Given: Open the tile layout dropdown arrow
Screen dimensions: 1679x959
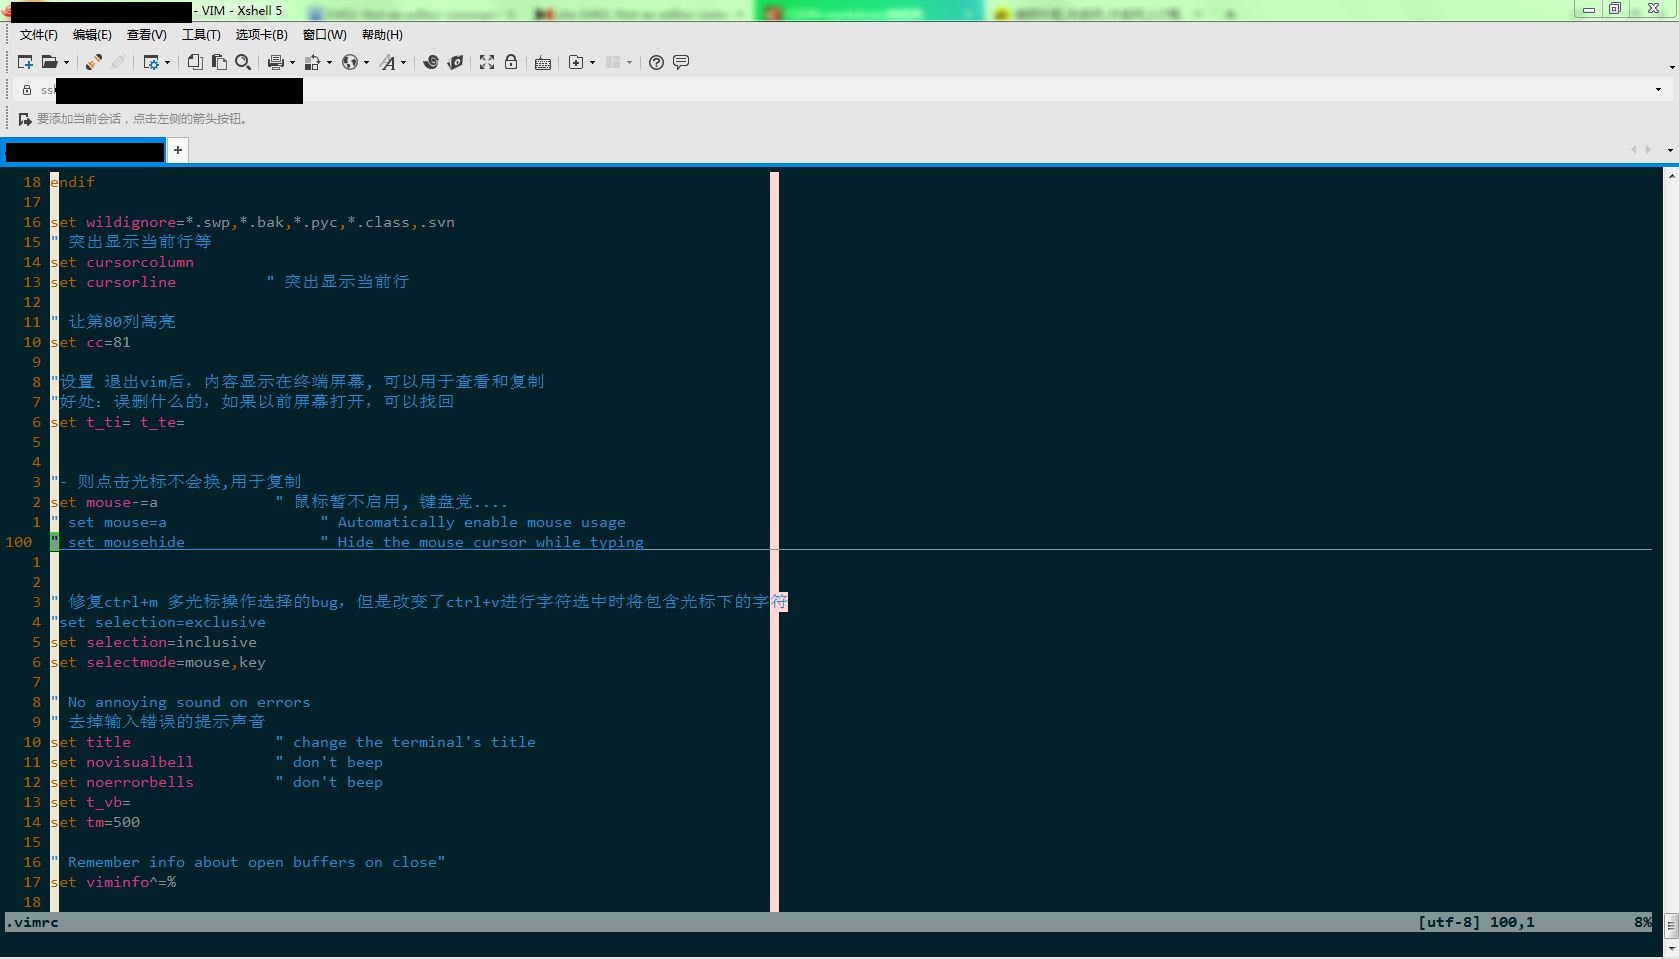Looking at the screenshot, I should click(629, 62).
